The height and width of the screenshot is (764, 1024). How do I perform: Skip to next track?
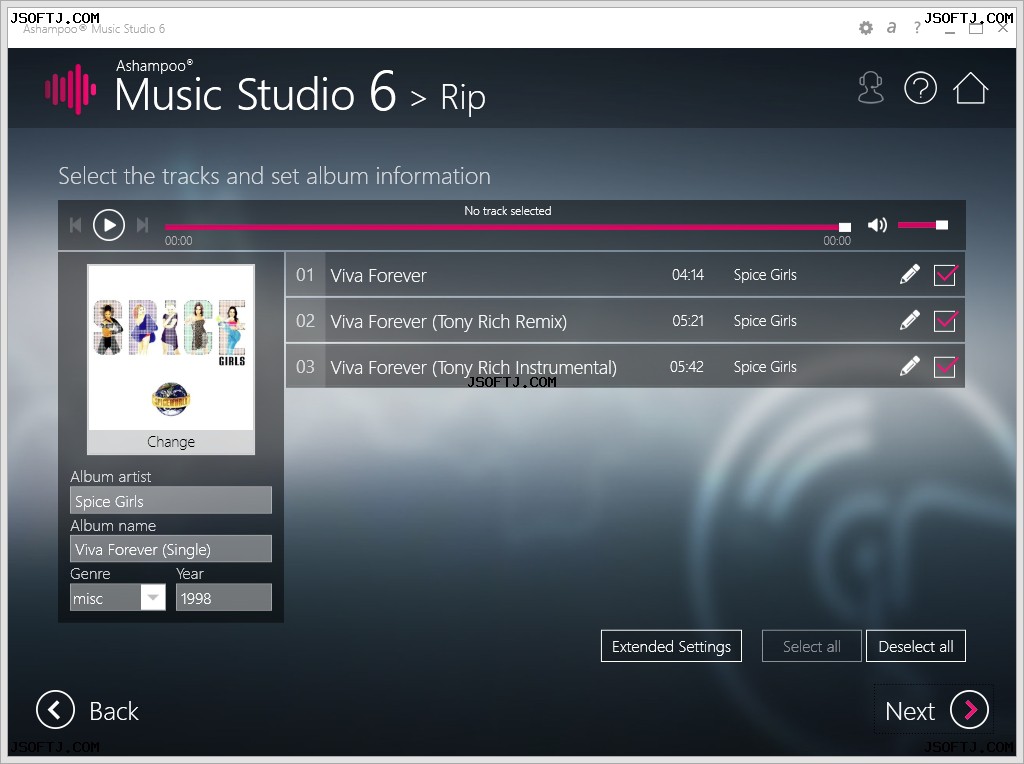[x=142, y=225]
